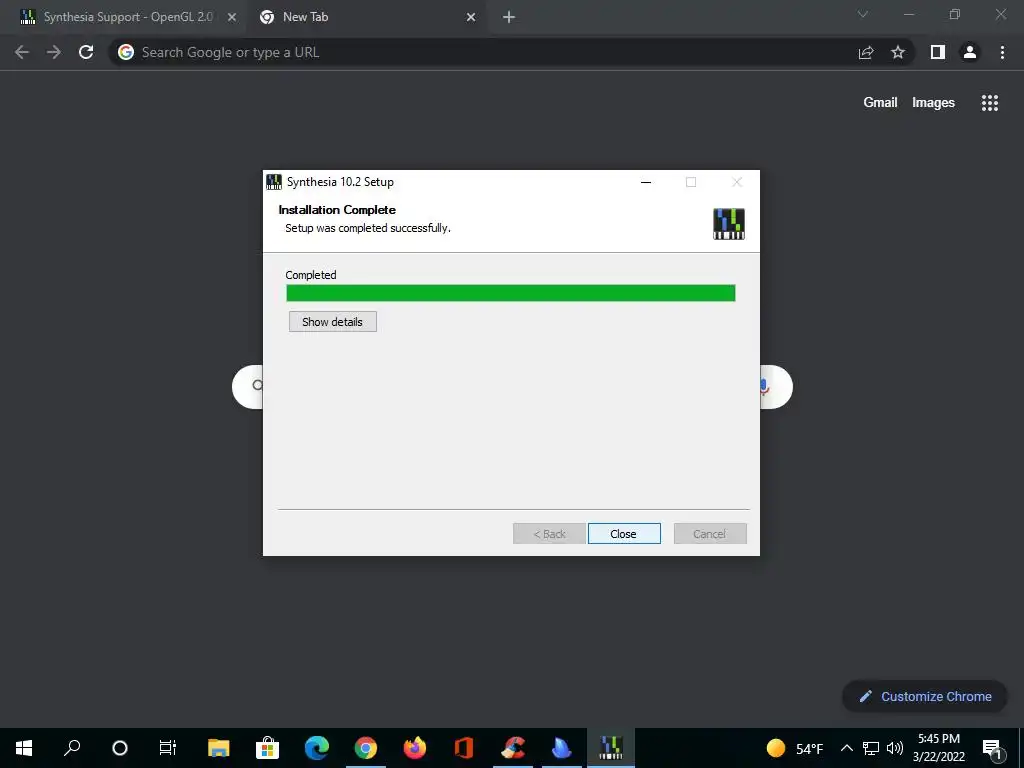
Task: Bookmark this tab with the star icon
Action: [898, 52]
